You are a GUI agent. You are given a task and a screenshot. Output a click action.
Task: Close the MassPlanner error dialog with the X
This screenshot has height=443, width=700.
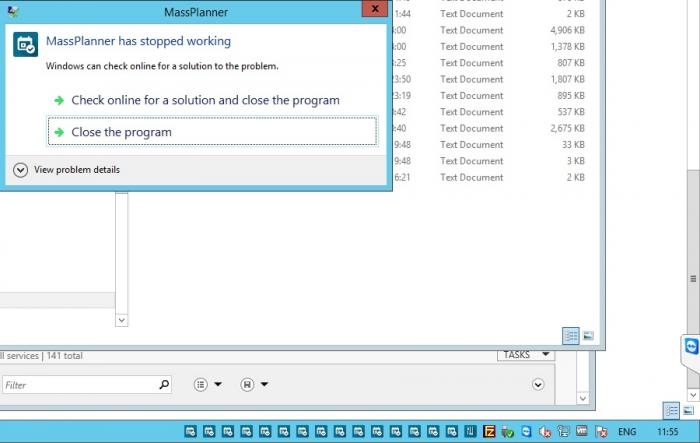point(375,8)
